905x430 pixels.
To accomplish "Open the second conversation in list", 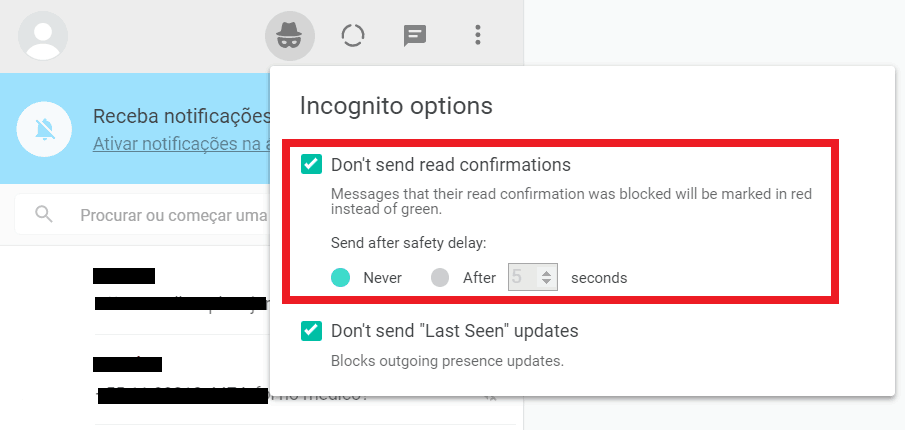I will click(306, 379).
